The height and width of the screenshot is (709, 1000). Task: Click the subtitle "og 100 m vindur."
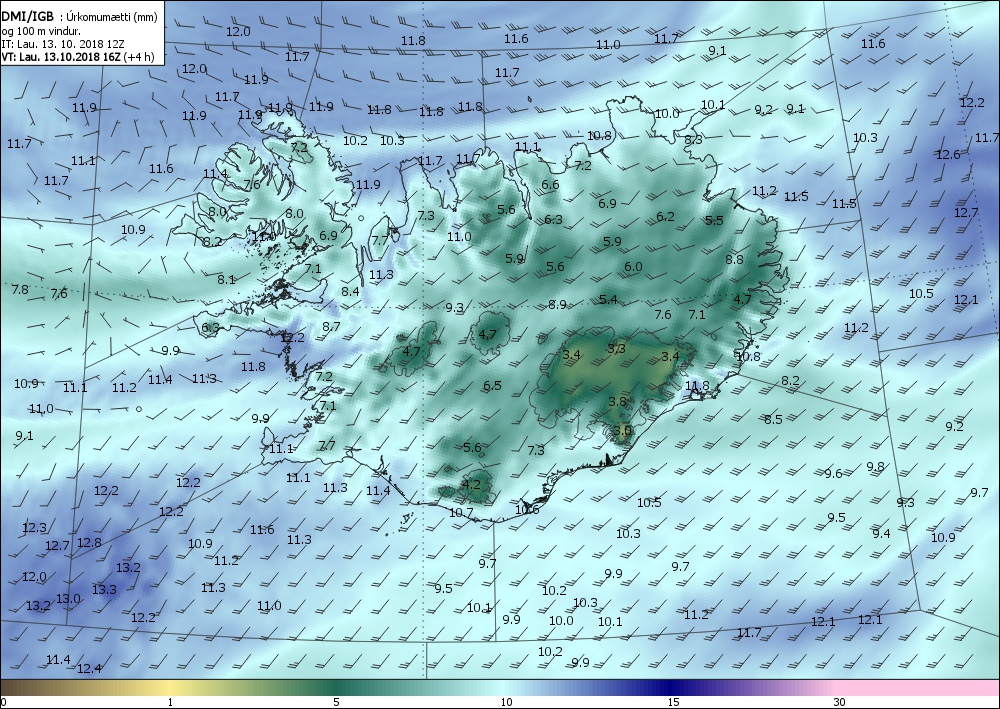pos(40,30)
